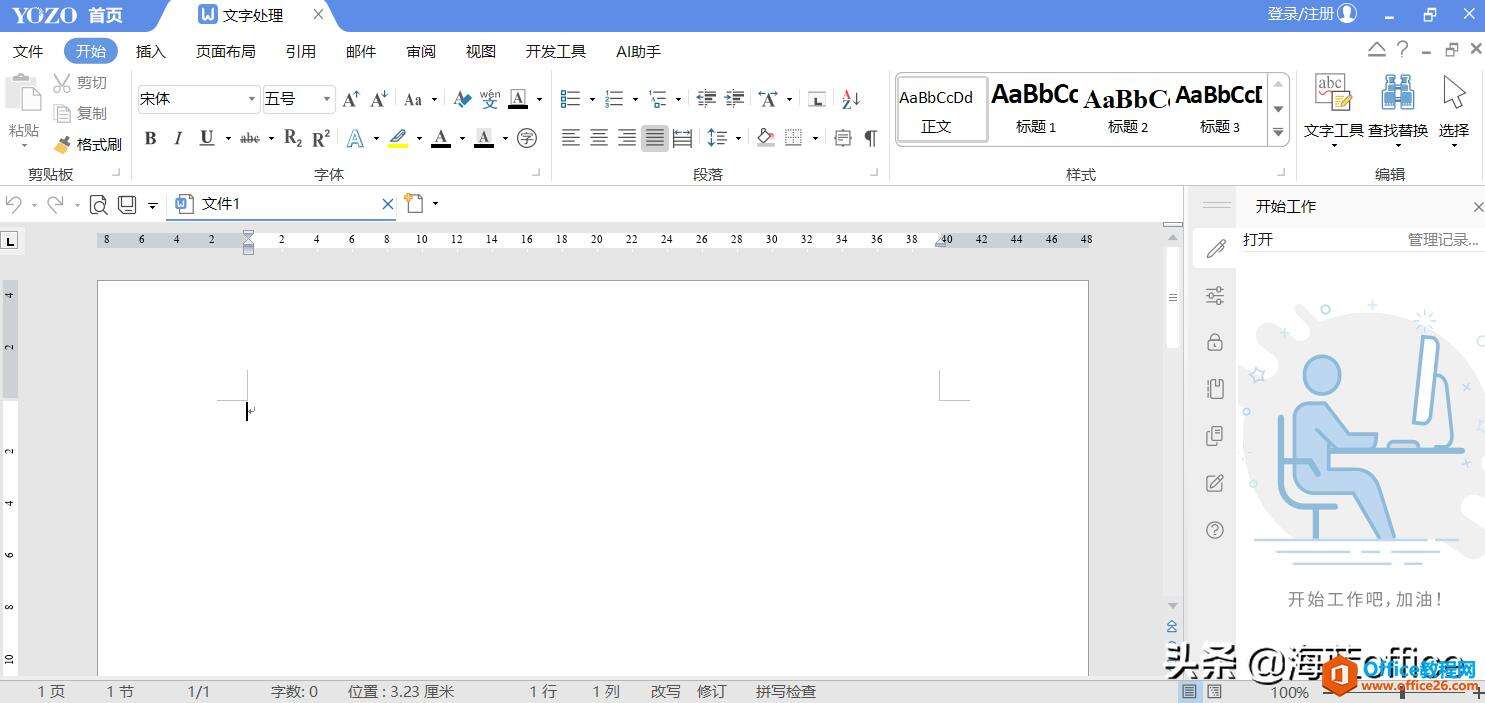Expand the styles gallery with the bottom arrow
This screenshot has width=1485, height=703.
(1278, 132)
